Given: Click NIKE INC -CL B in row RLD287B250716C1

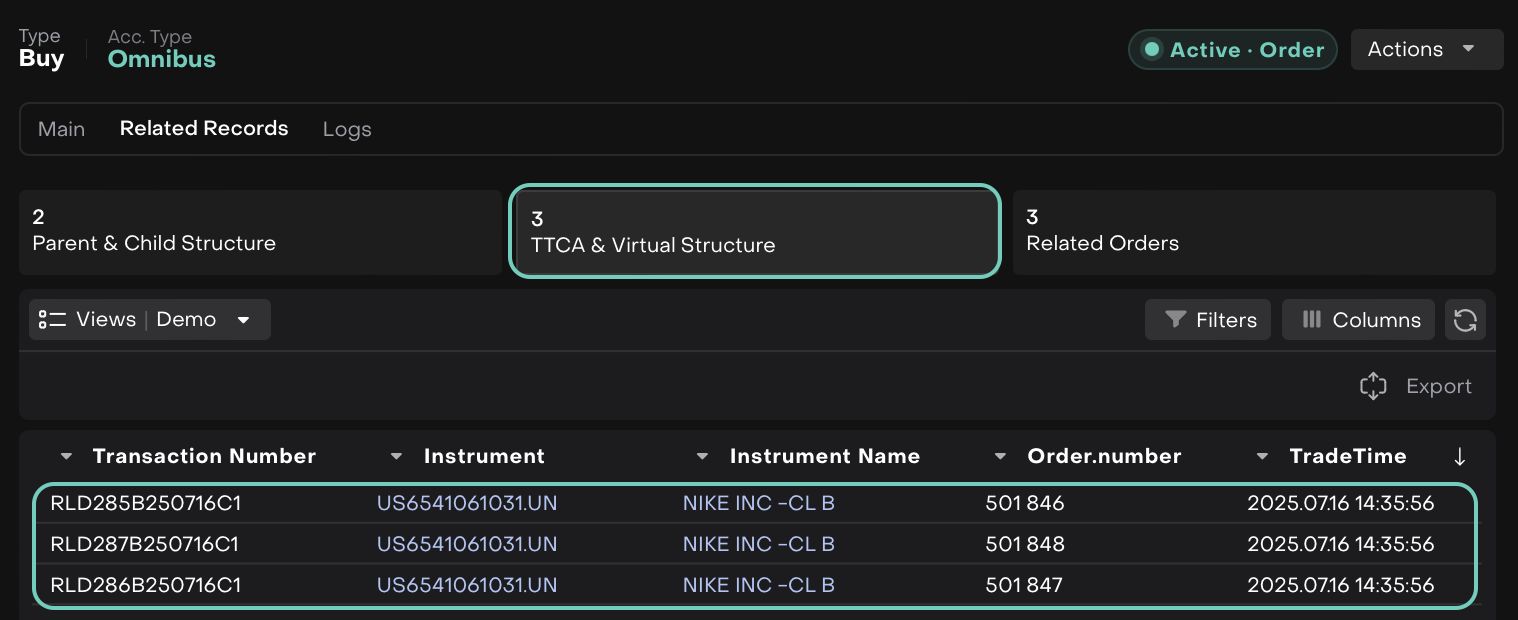Looking at the screenshot, I should click(758, 545).
